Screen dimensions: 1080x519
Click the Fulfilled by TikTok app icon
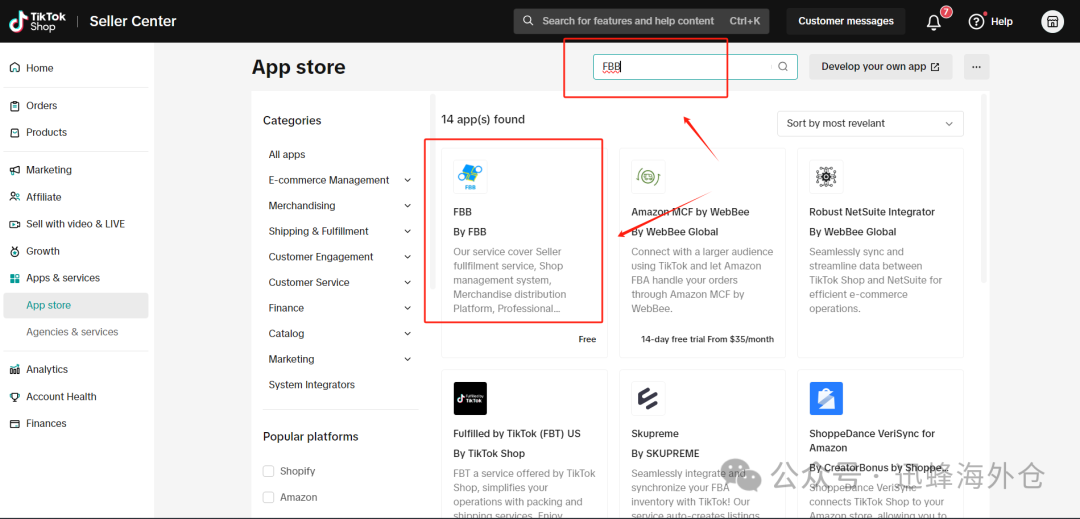(x=470, y=399)
